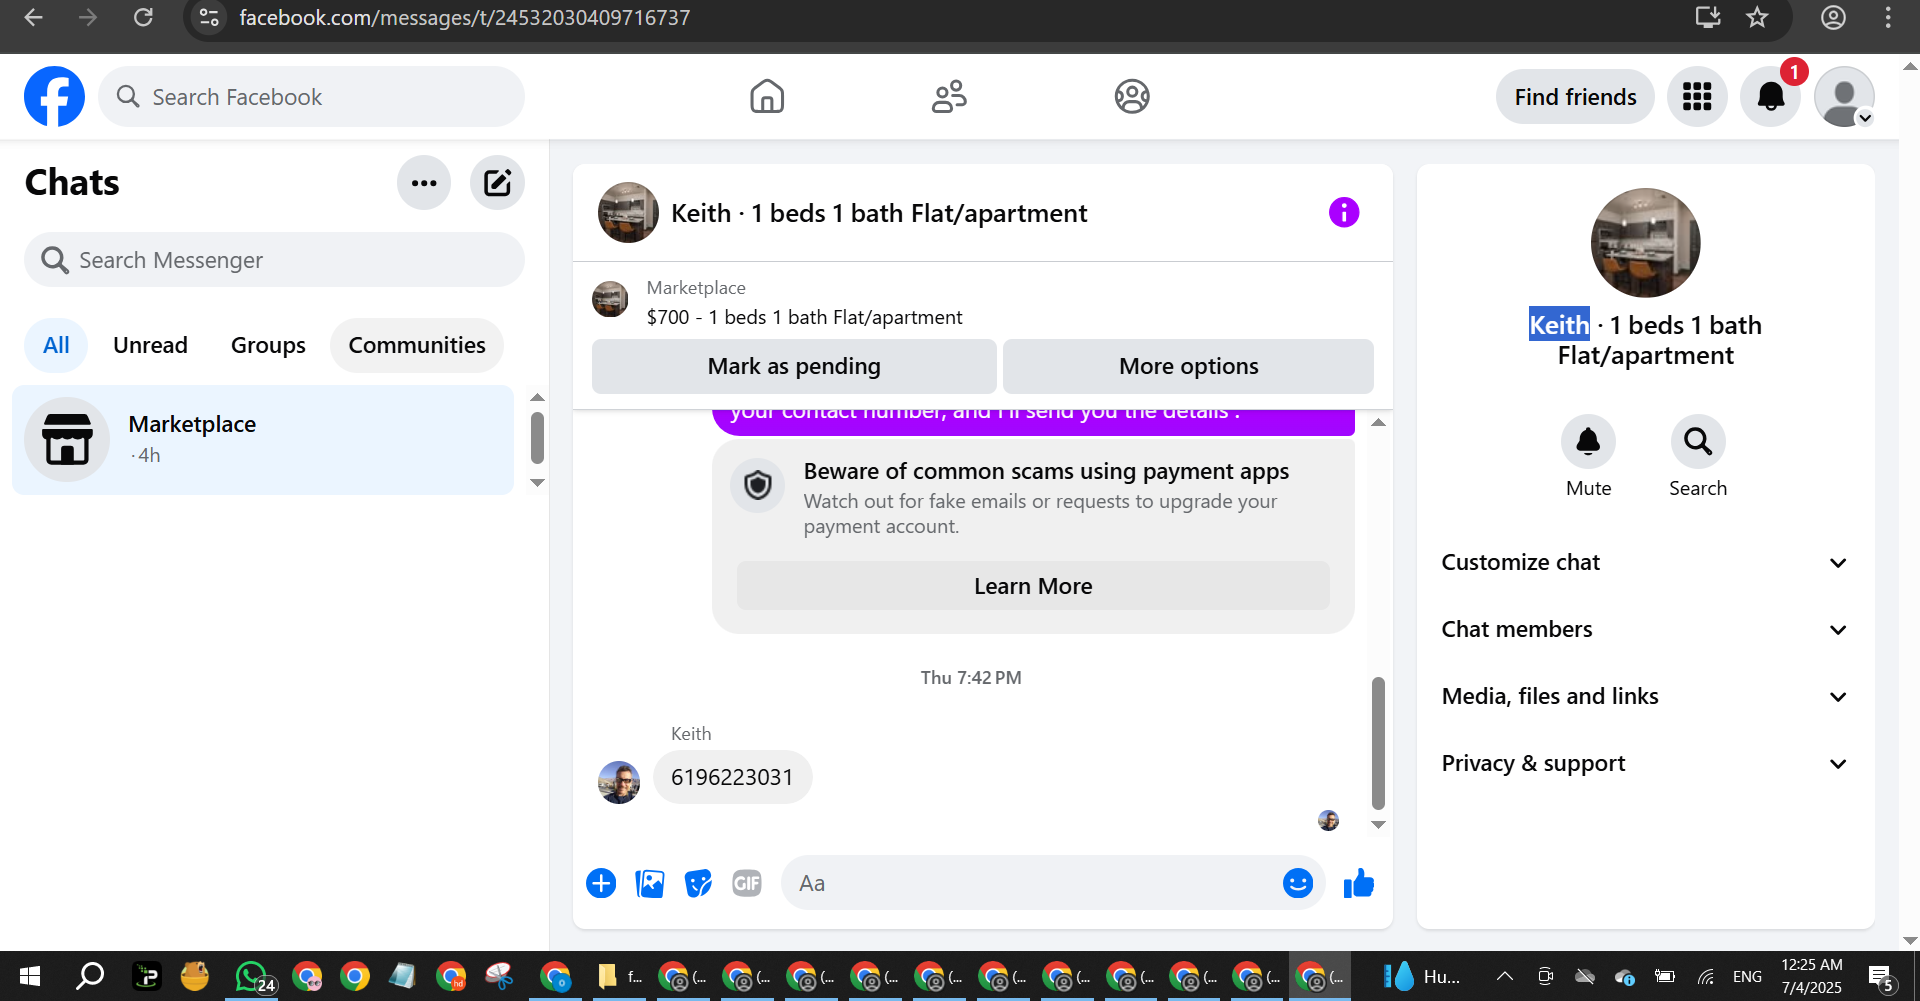Open browser three-dot menu
1920x1001 pixels.
[1888, 17]
